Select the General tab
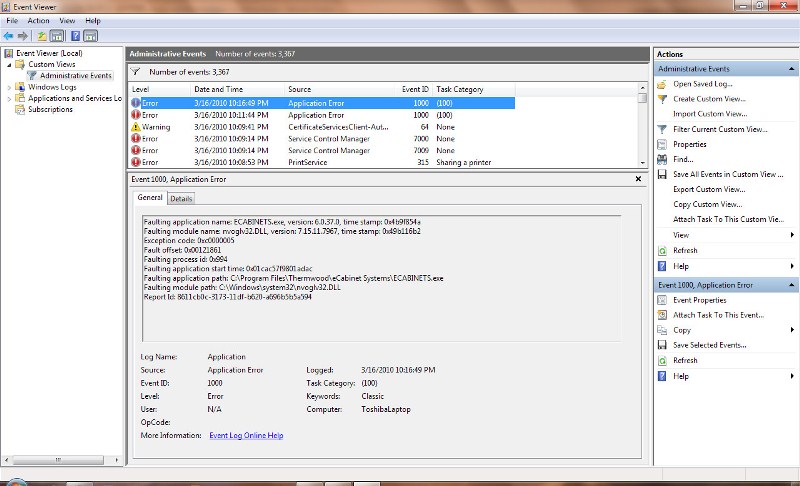The image size is (800, 486). [x=149, y=197]
